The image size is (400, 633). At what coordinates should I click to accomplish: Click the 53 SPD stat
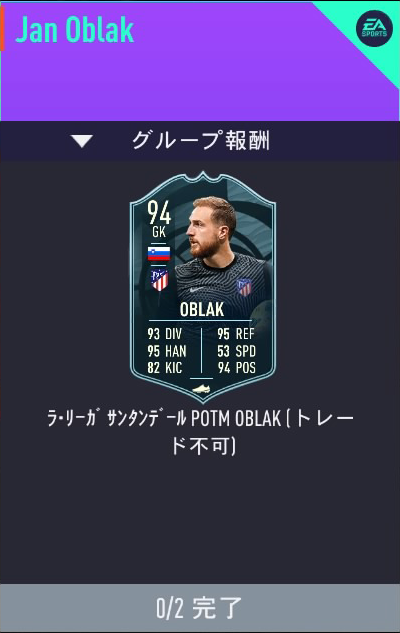coord(237,351)
